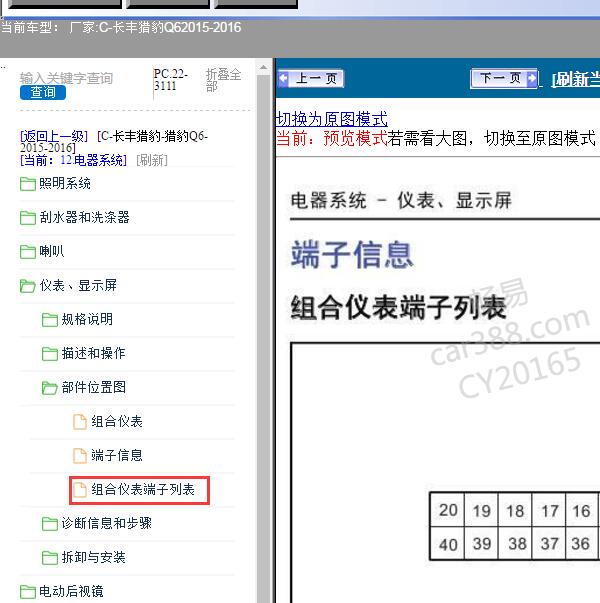Screen dimensions: 600x603
Task: Click the folder icon next to 照明系统
Action: (28, 184)
